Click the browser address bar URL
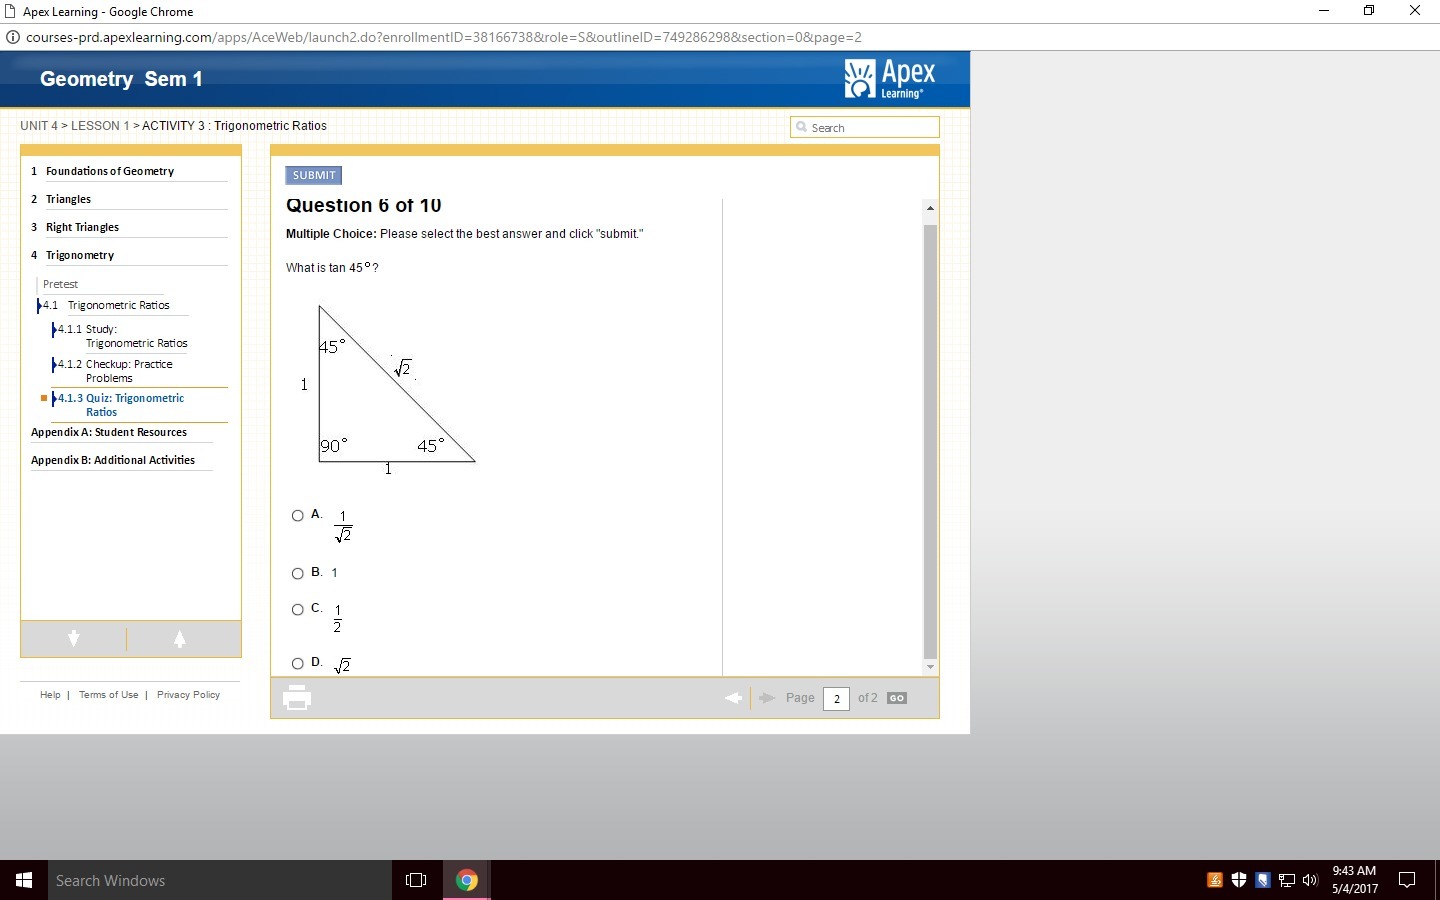 point(443,37)
